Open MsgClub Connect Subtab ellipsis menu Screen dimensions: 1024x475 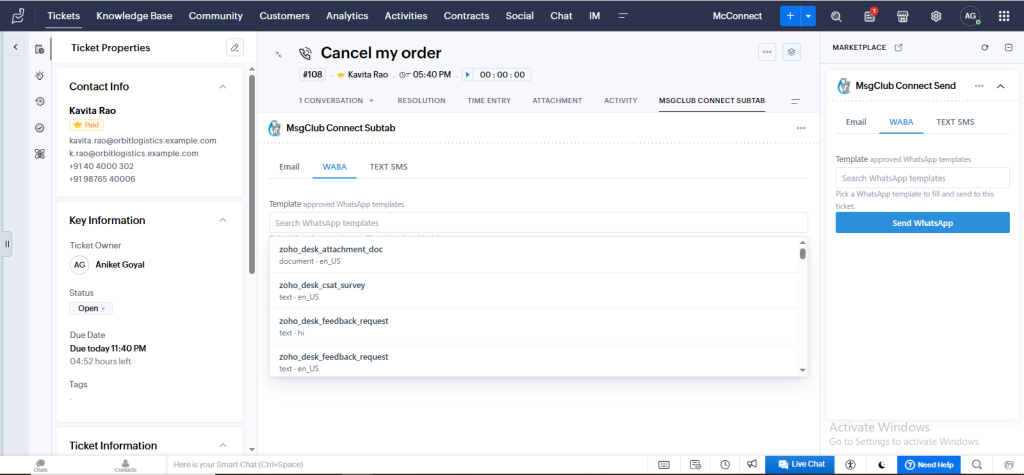[x=801, y=128]
